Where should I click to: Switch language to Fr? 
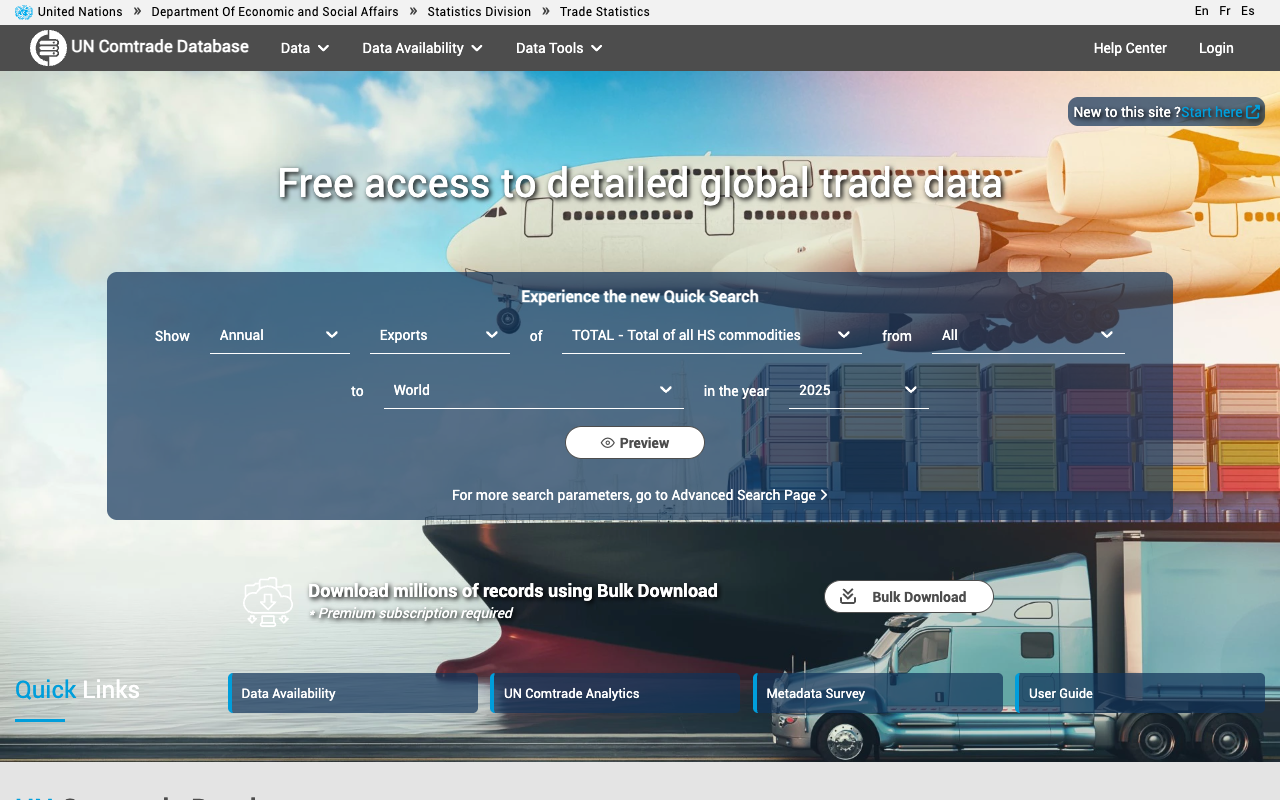point(1225,11)
